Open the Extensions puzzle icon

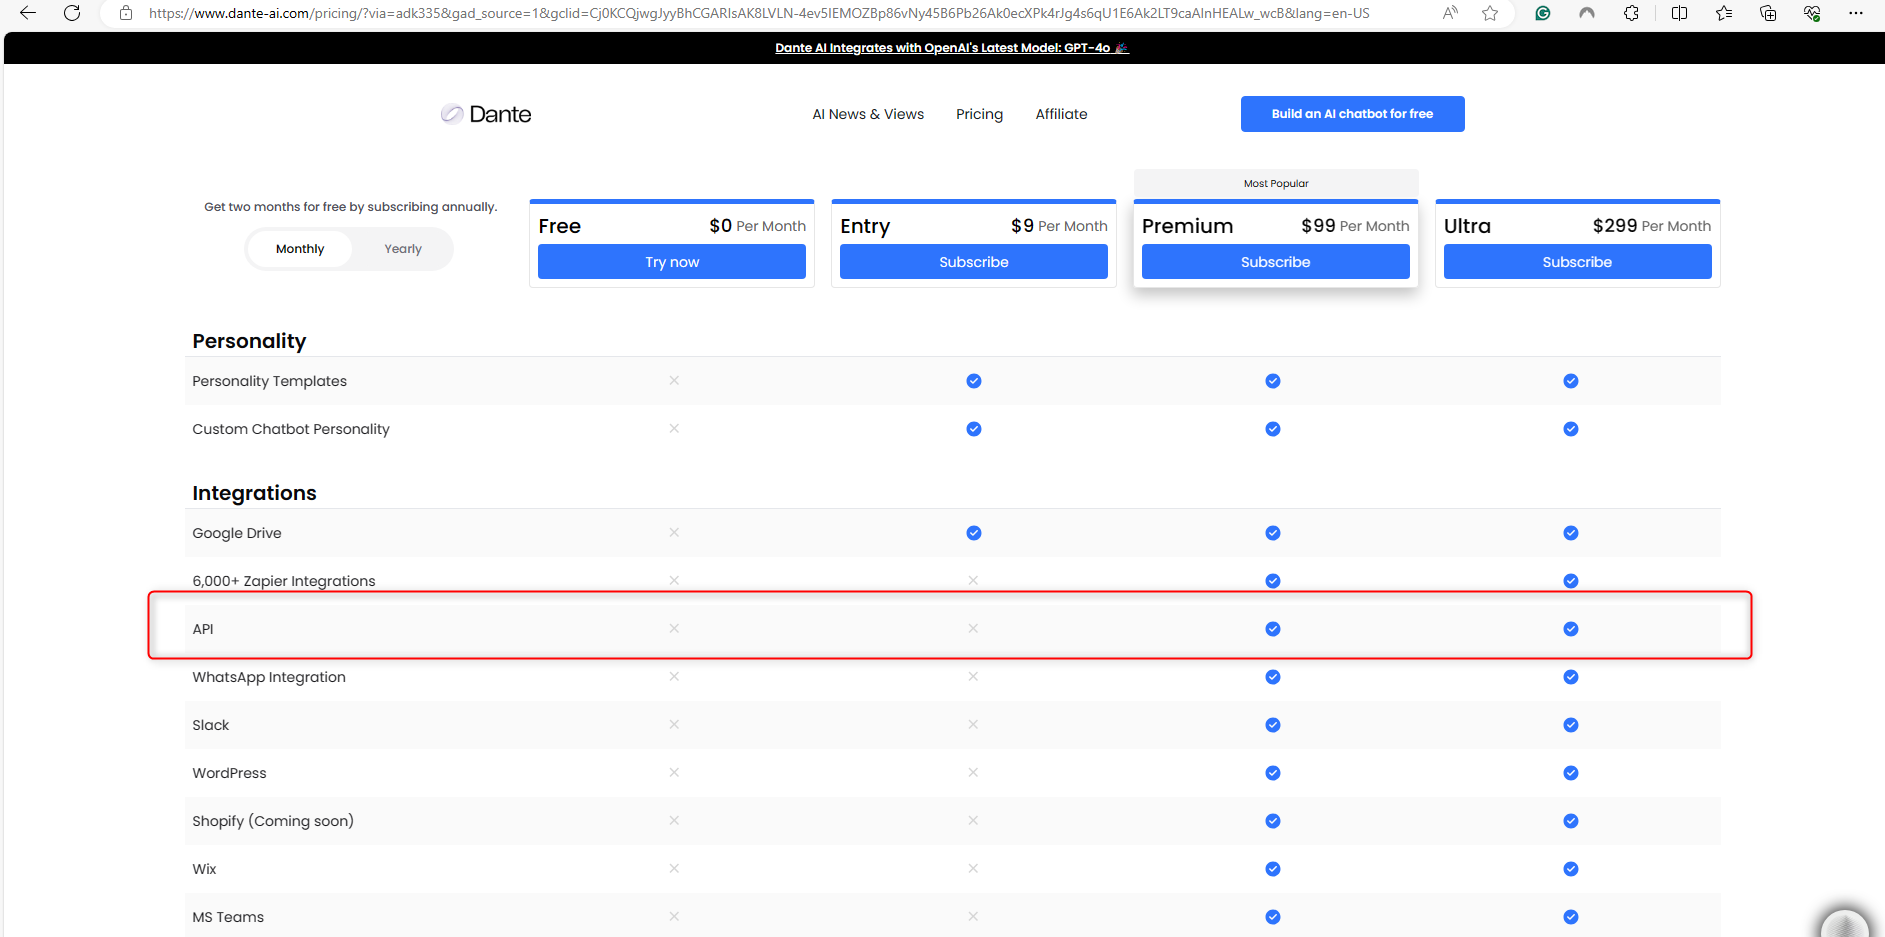click(1631, 13)
